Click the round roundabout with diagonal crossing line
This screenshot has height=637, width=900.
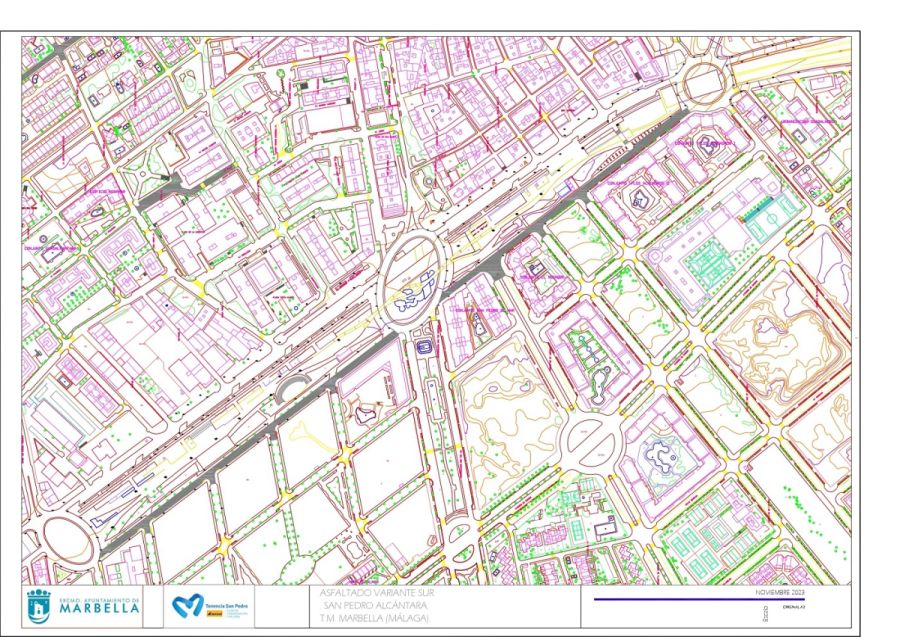(x=591, y=443)
